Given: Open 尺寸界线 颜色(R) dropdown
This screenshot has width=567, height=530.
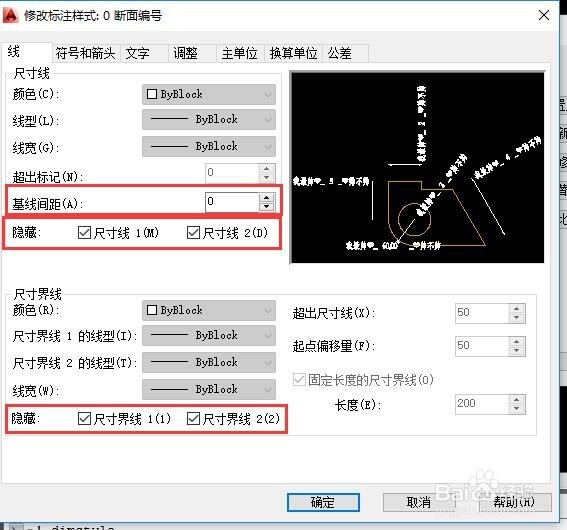Looking at the screenshot, I should 209,310.
